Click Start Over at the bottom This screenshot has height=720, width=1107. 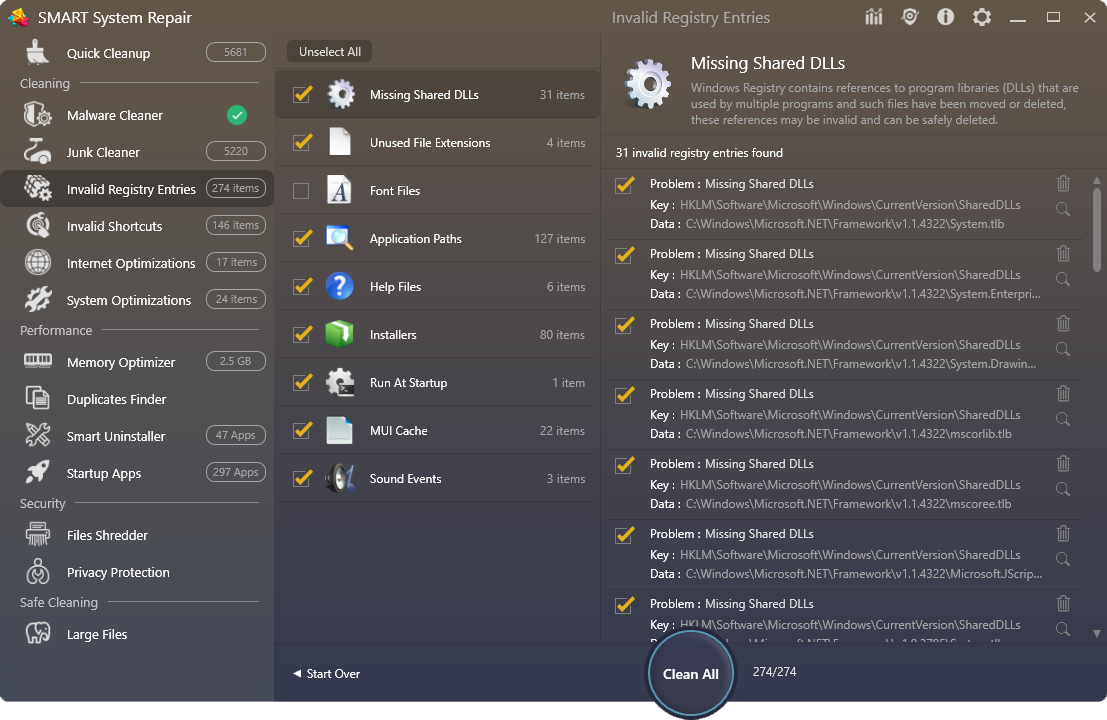coord(327,674)
